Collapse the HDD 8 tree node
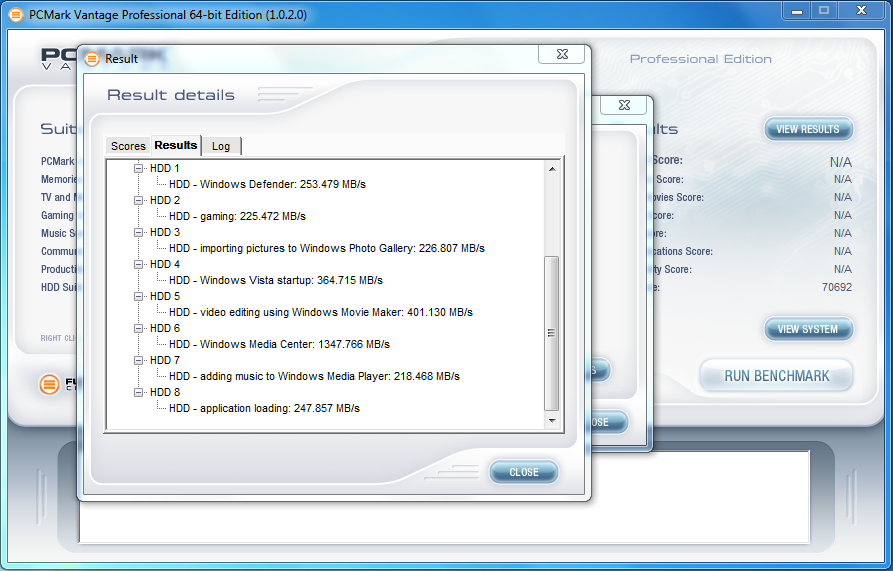Screen dimensions: 893x571 [x=138, y=392]
